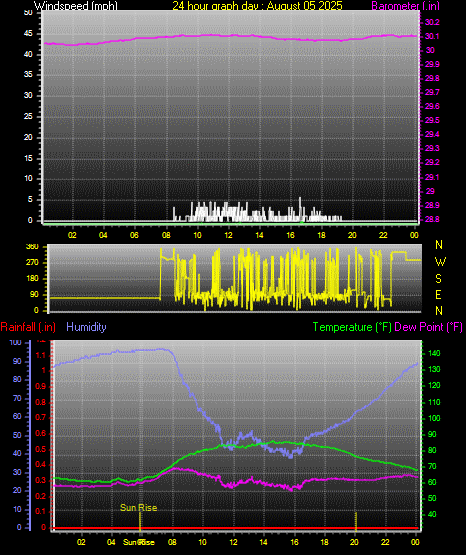Screen dimensions: 466x555
Task: Click the 30.2 value on barometer axis
Action: pos(432,22)
